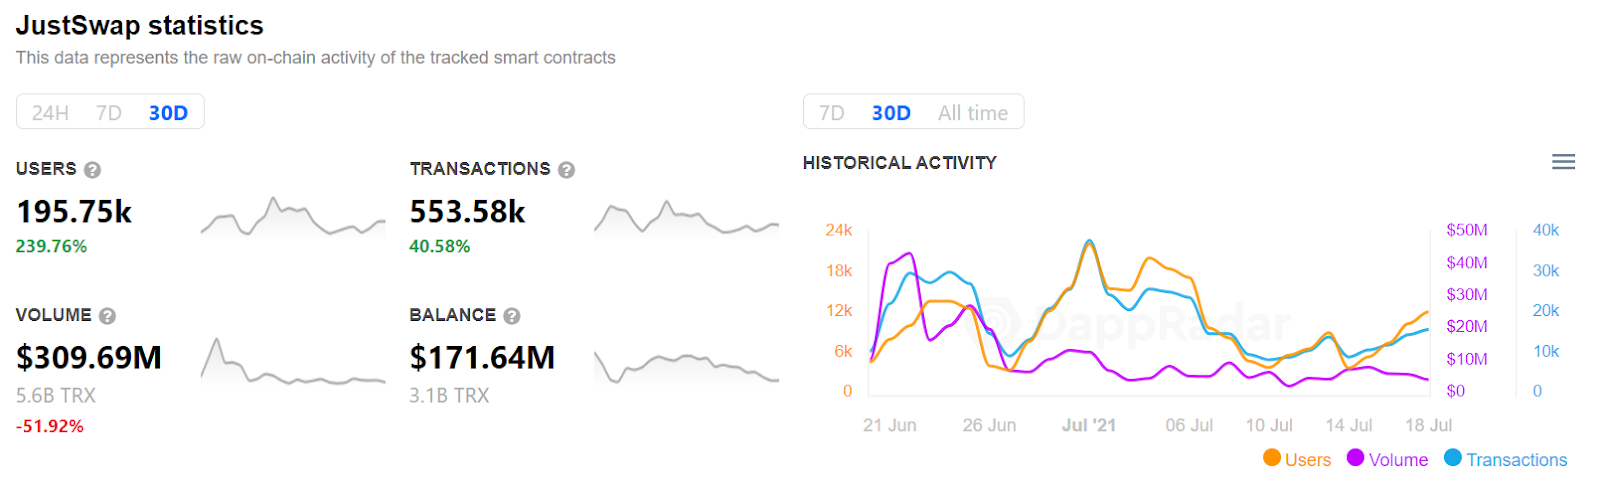Click the help icon next to VOLUME
This screenshot has height=493, width=1600.
click(107, 316)
